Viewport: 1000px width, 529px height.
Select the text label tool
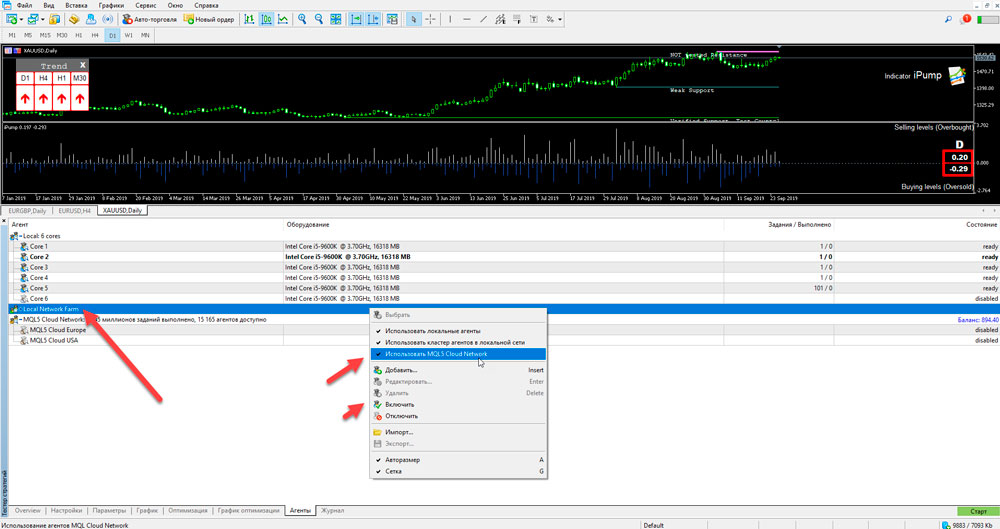[533, 19]
